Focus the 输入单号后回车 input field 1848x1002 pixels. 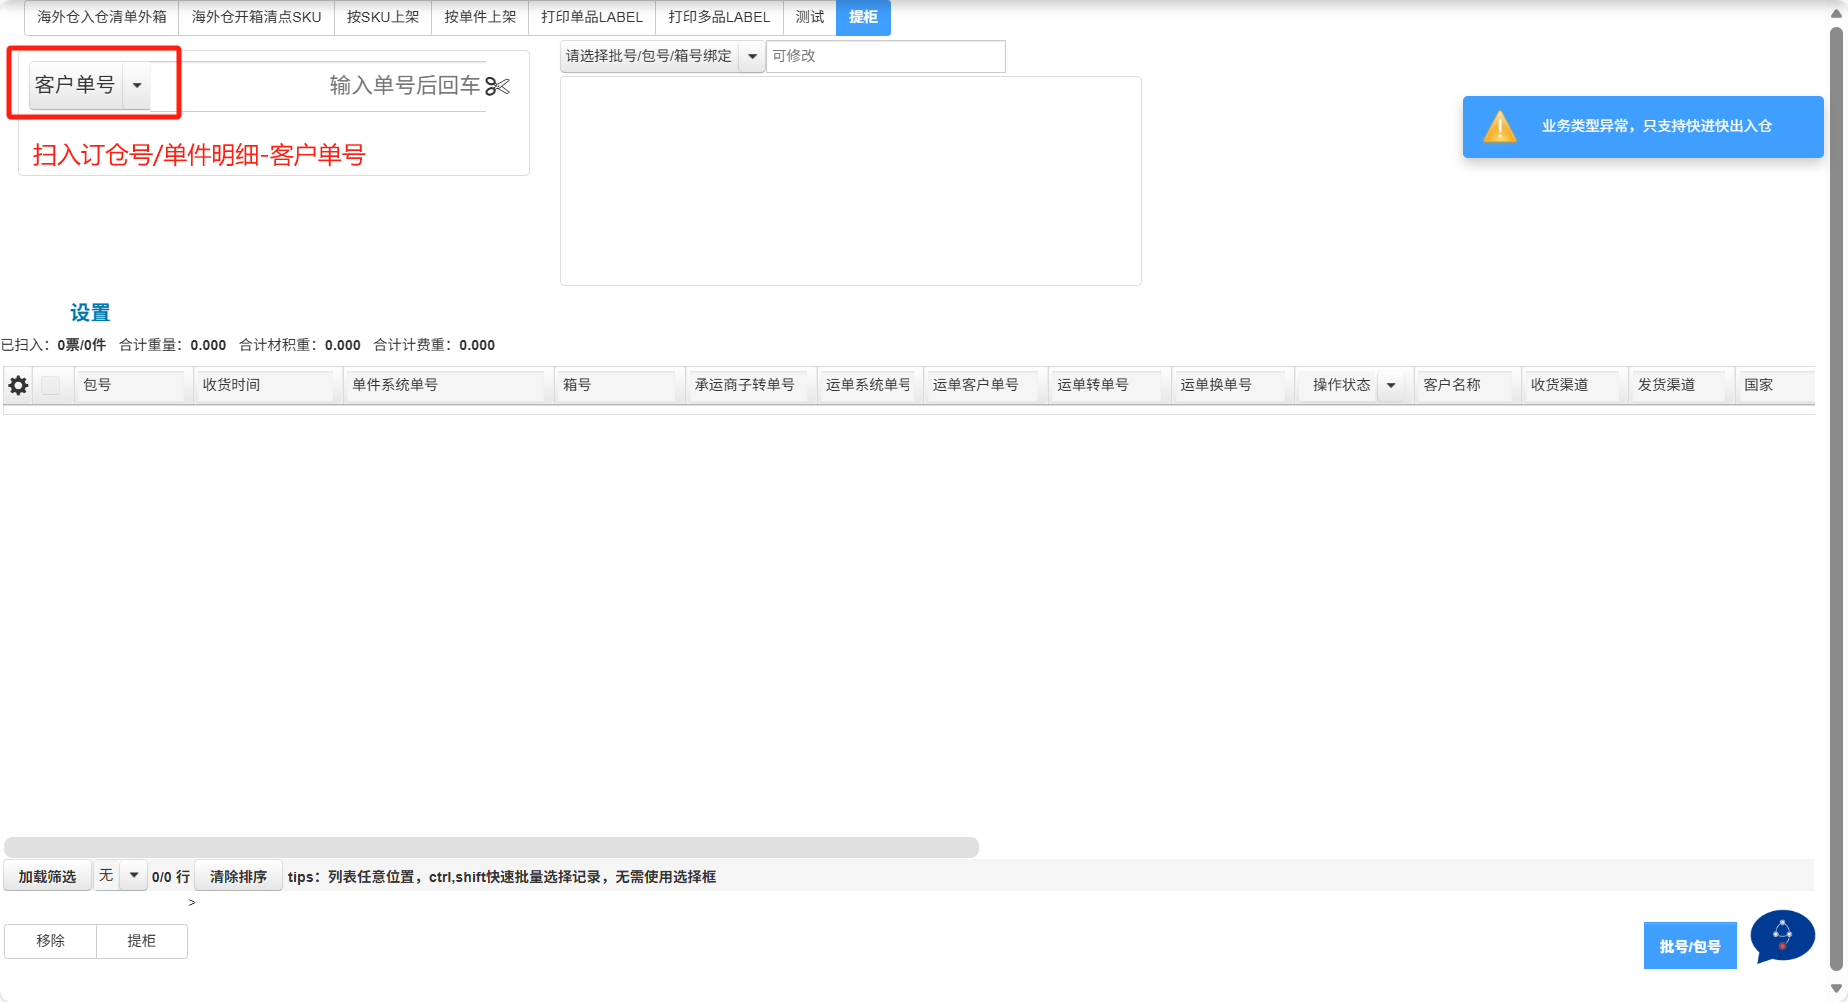click(x=320, y=87)
